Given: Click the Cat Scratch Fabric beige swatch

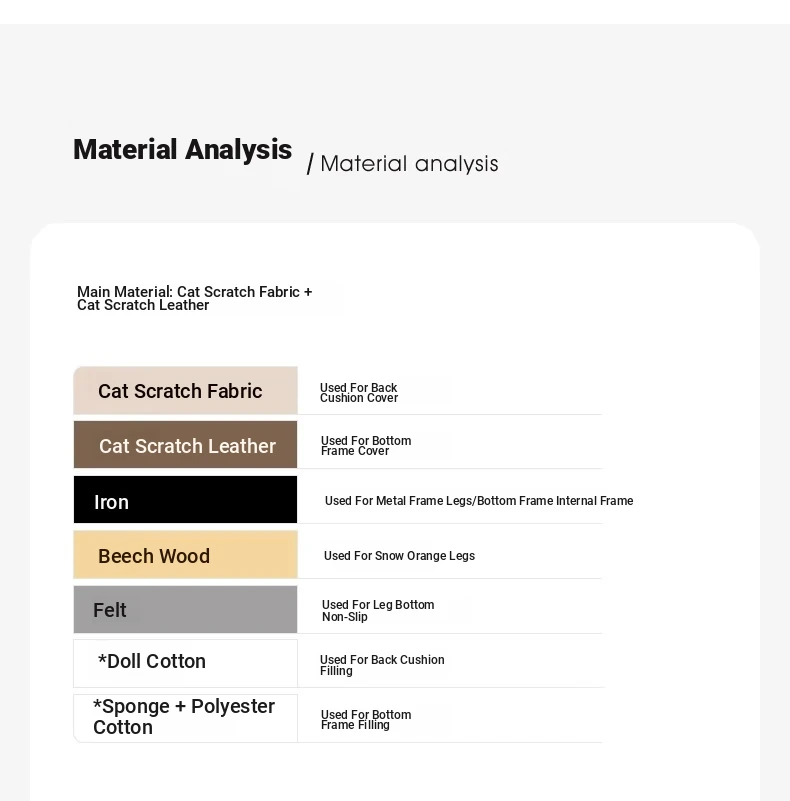Looking at the screenshot, I should coord(185,390).
